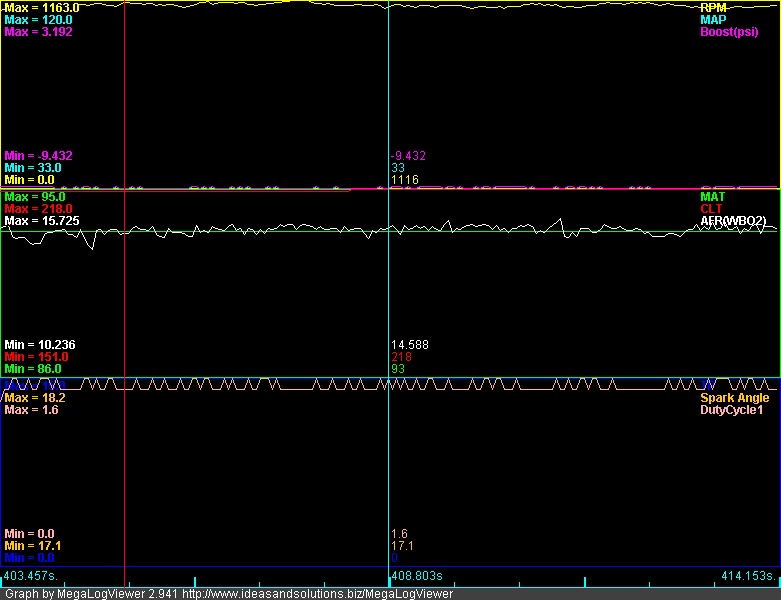
Task: Select the Spark Angle legend label
Action: click(735, 398)
